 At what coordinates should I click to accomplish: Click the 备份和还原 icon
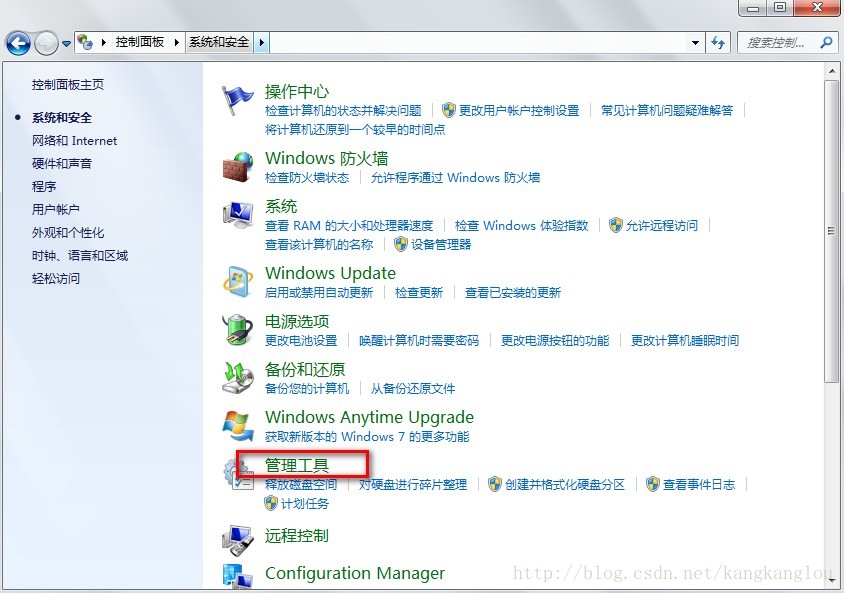pos(237,377)
